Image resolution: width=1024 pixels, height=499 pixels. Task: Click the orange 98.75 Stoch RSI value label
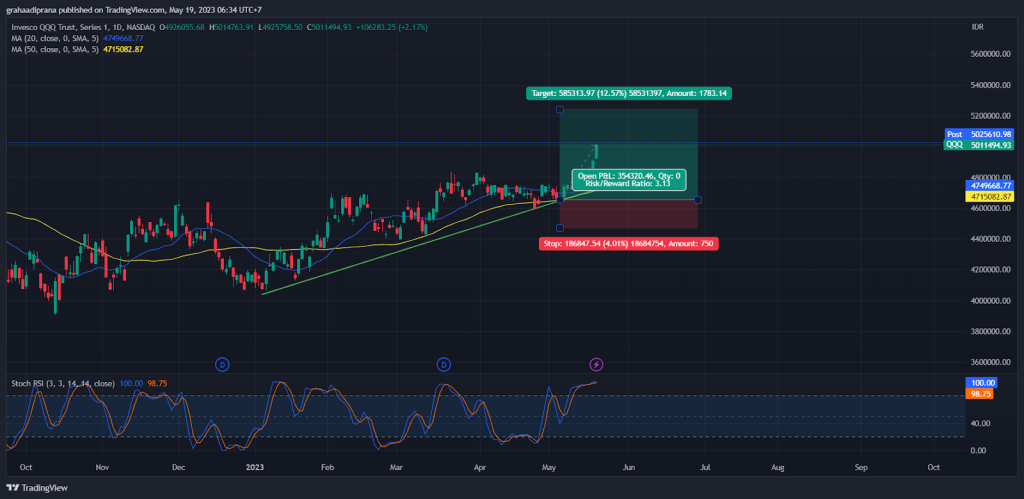[979, 394]
